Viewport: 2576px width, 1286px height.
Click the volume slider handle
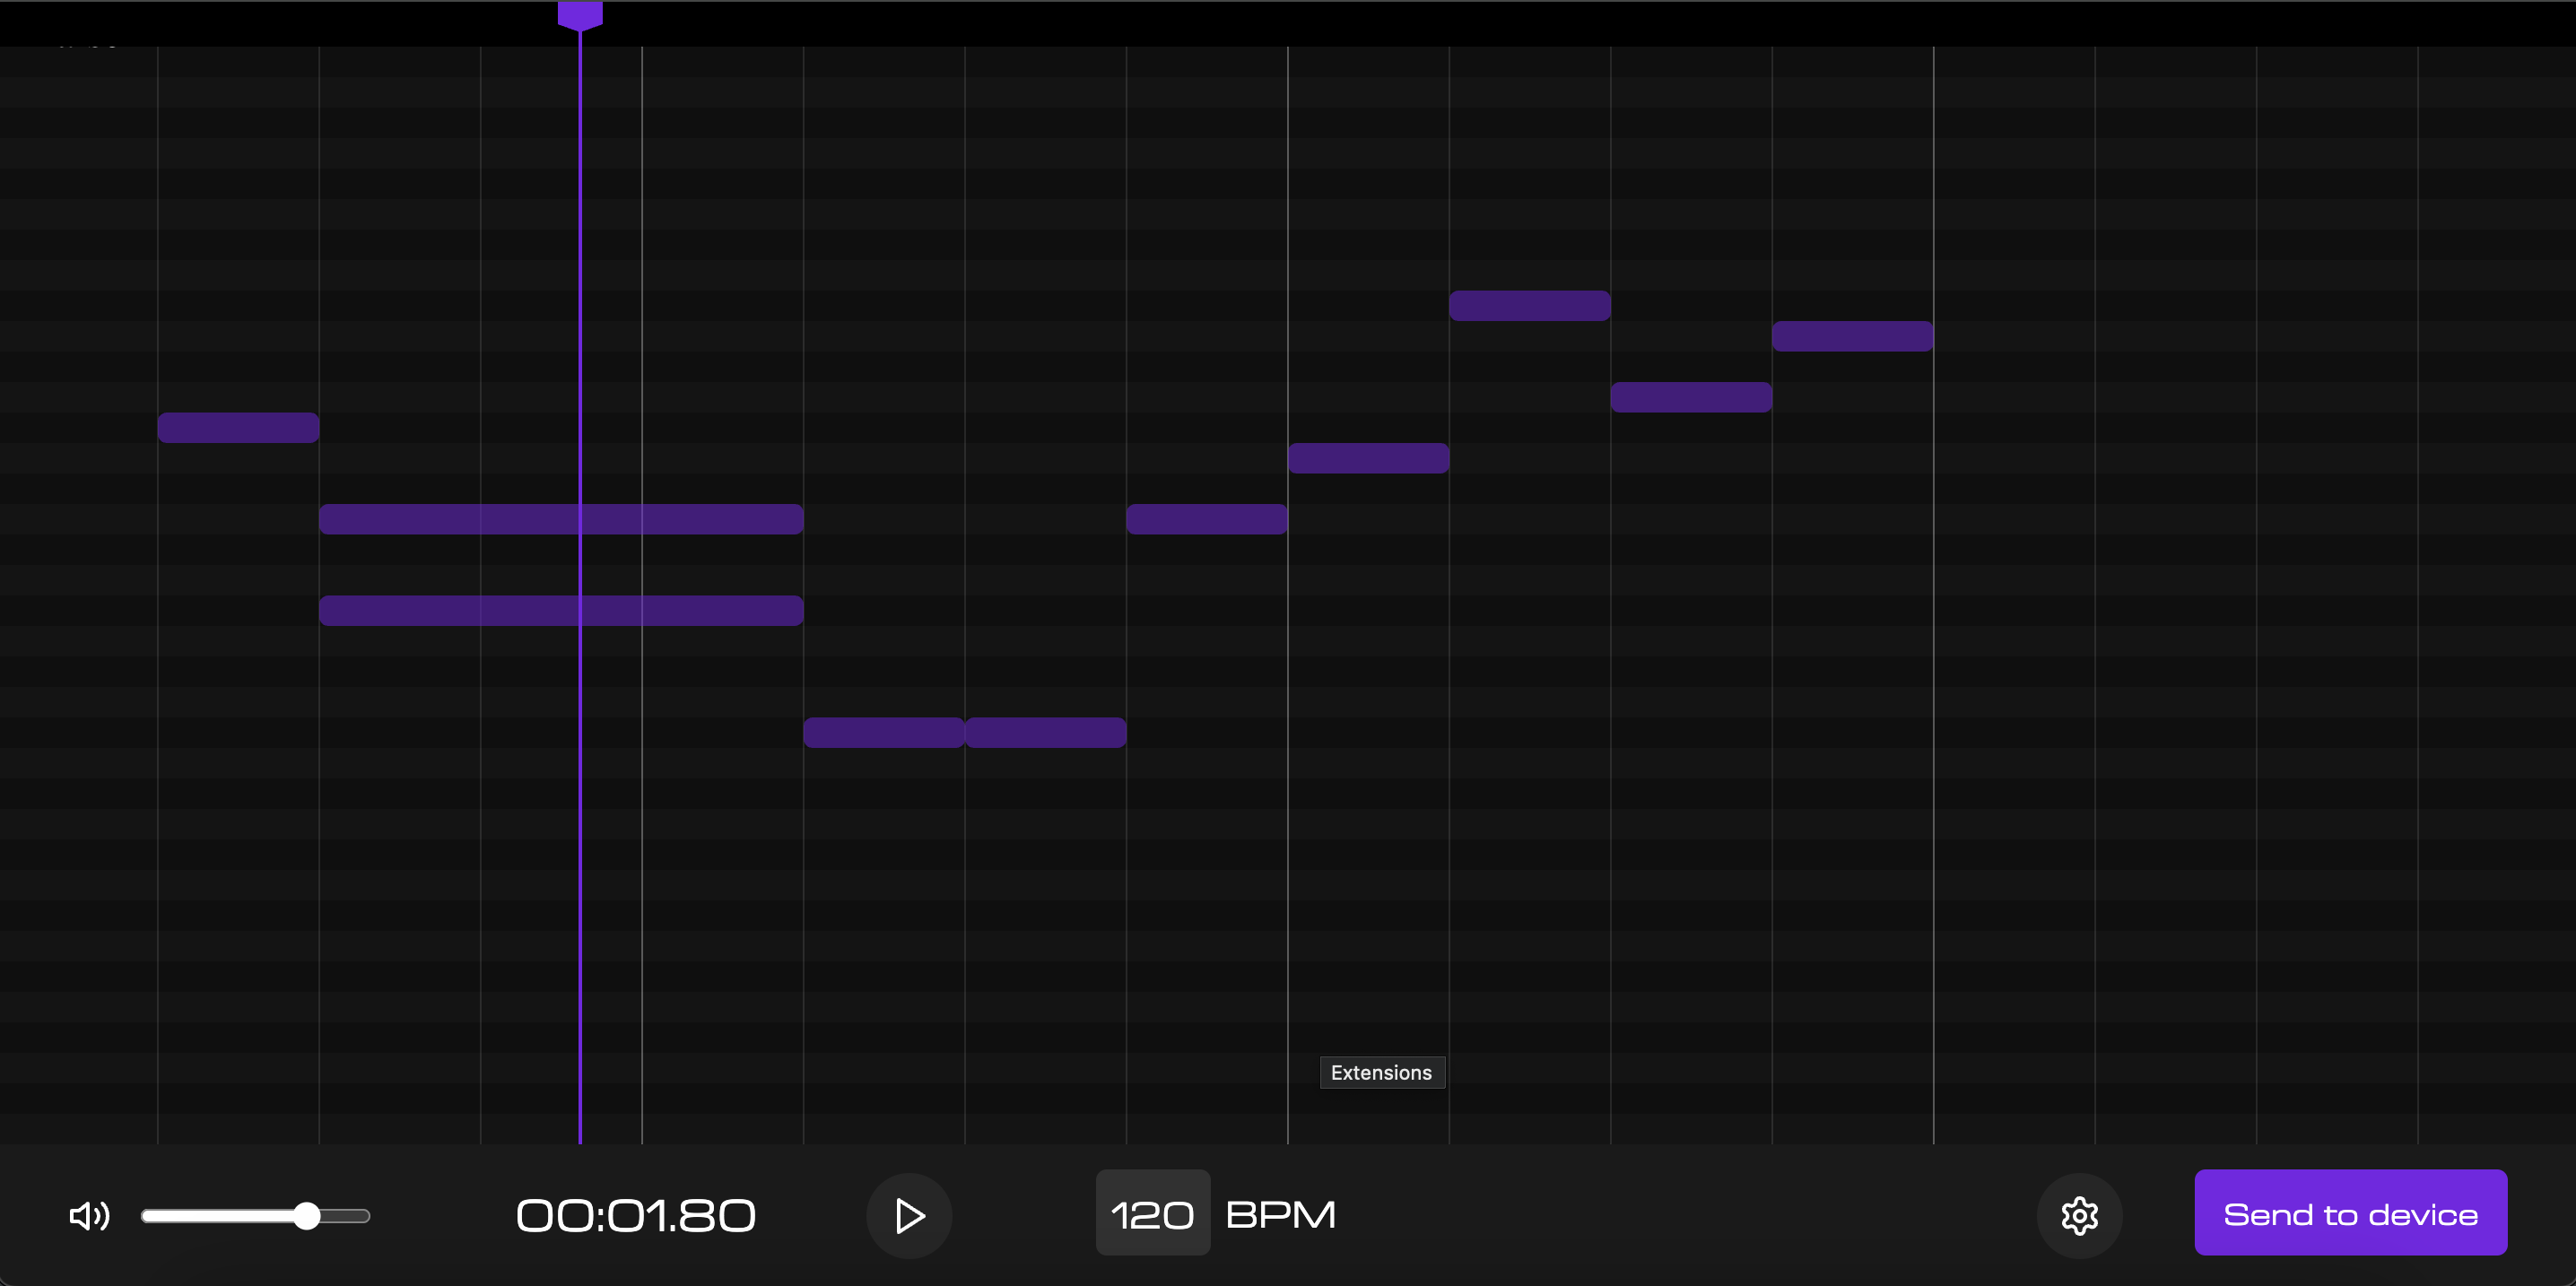[307, 1216]
